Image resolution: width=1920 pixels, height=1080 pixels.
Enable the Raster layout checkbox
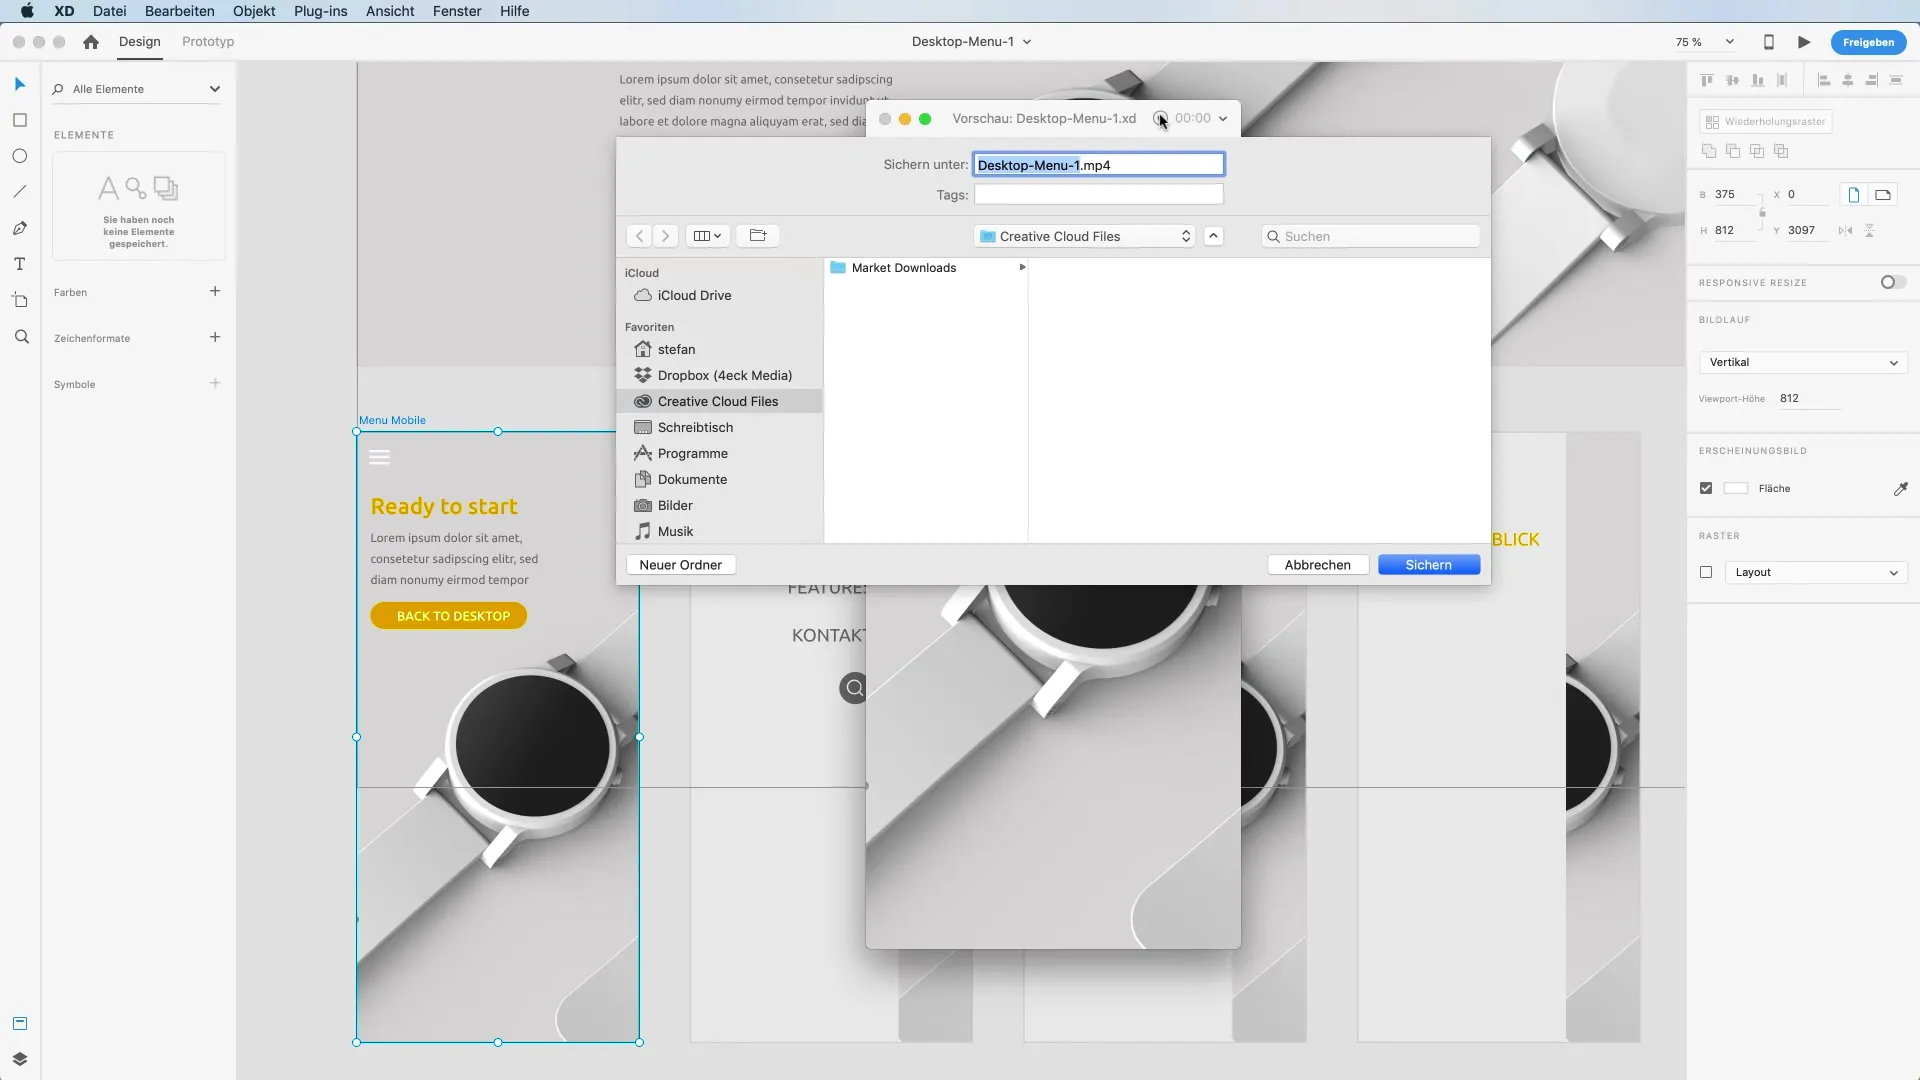pyautogui.click(x=1706, y=573)
